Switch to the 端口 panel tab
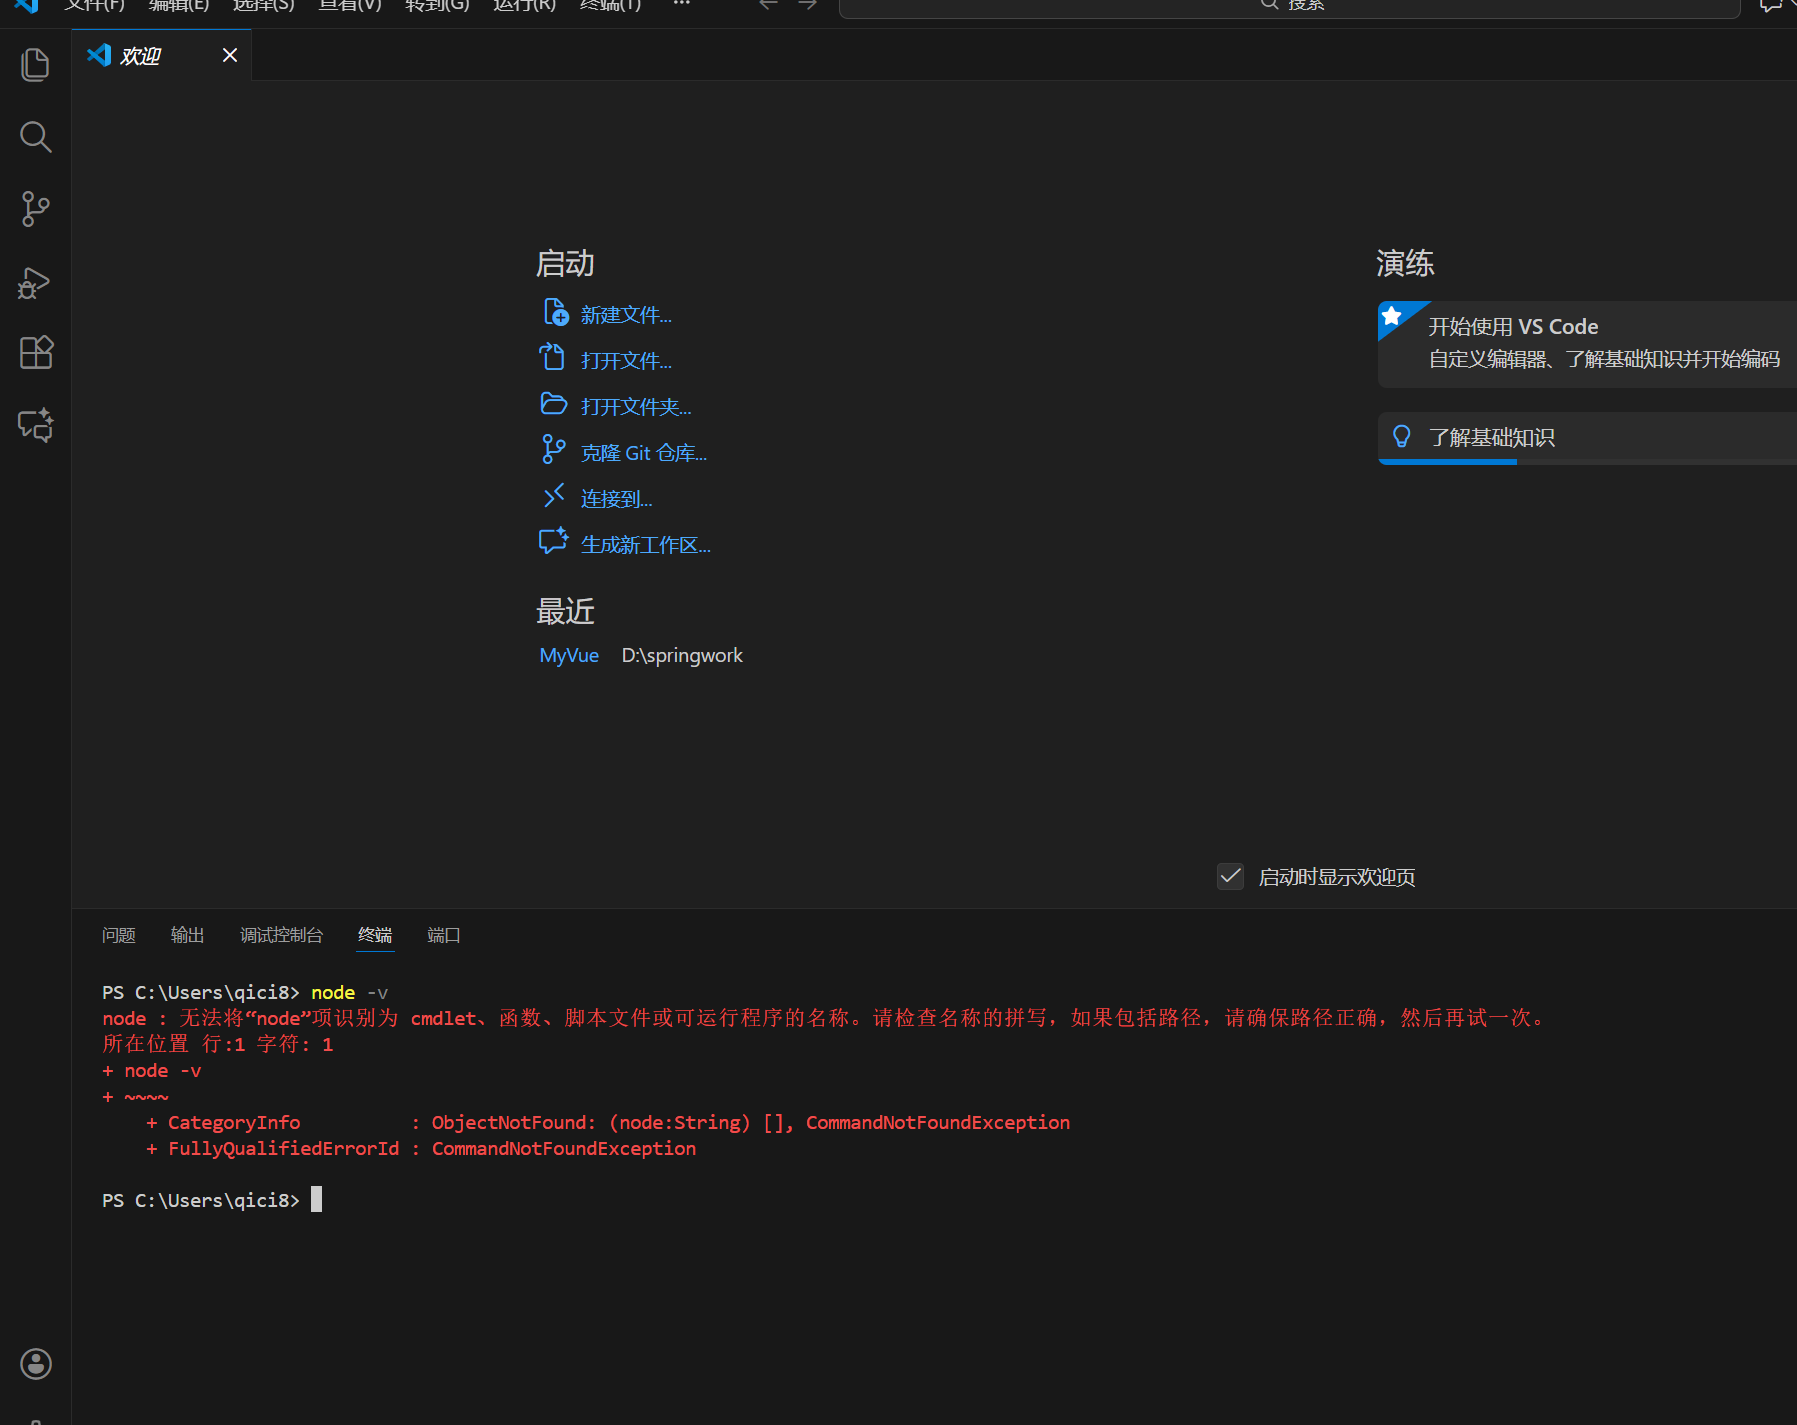 pos(444,935)
